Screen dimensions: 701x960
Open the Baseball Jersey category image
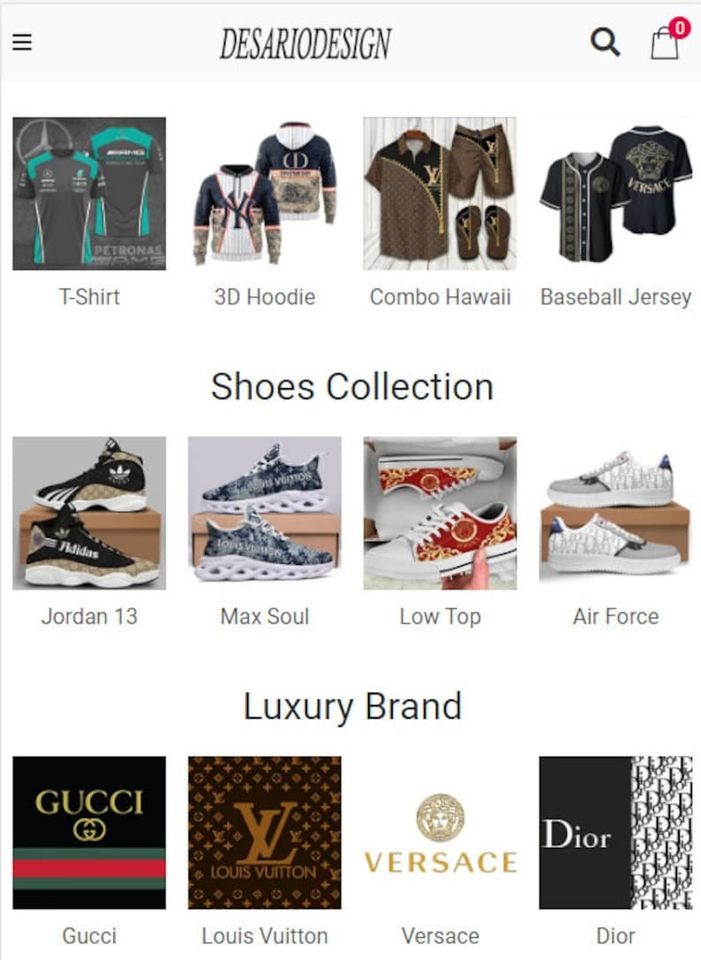click(x=615, y=193)
